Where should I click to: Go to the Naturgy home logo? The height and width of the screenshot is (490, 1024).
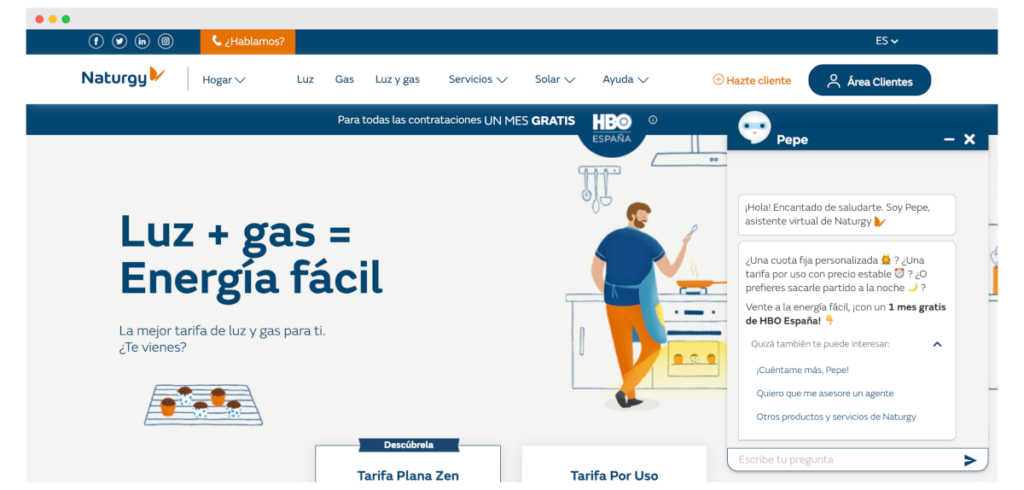123,77
